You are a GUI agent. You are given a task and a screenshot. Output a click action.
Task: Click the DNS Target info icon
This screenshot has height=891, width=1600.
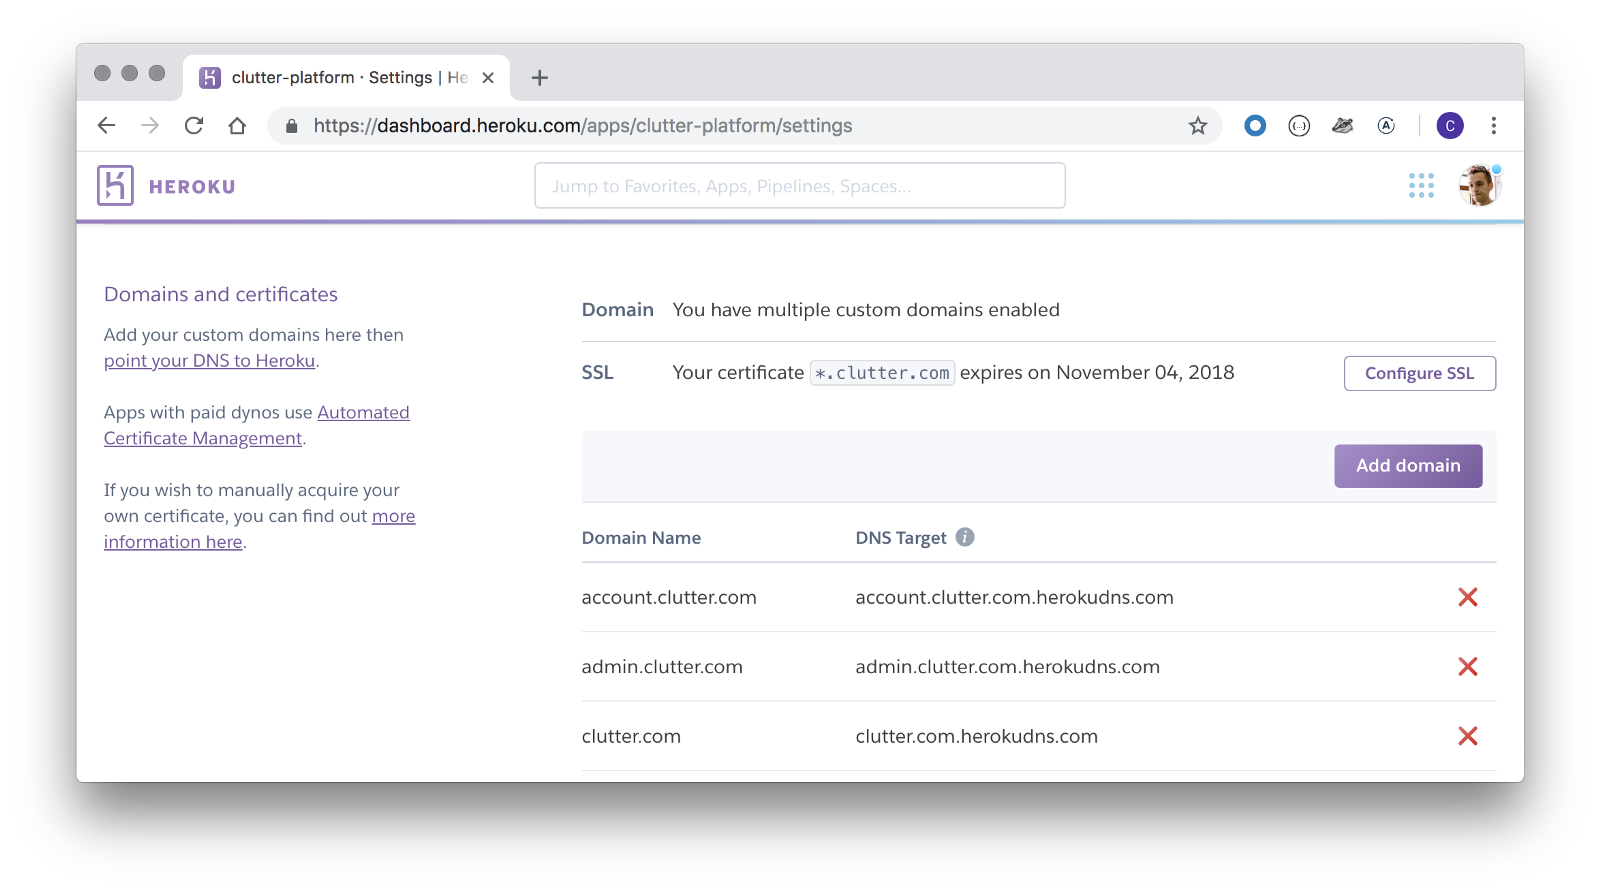[x=965, y=537]
